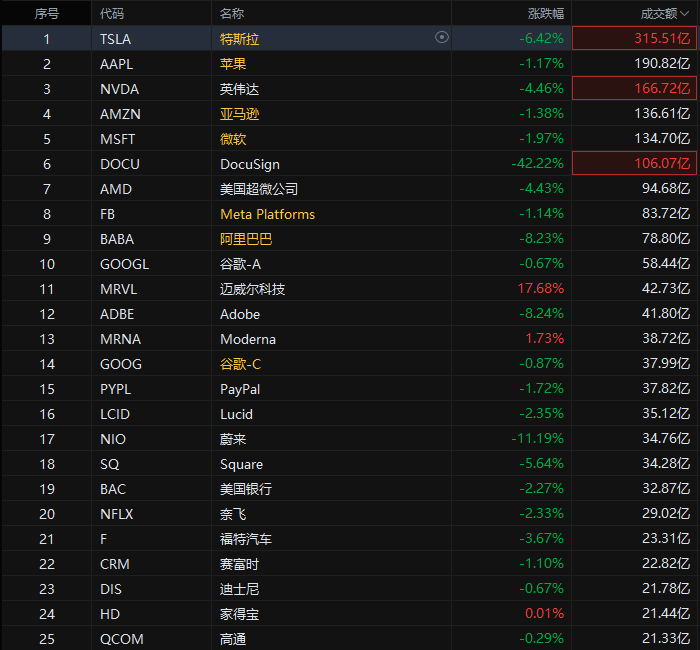Viewport: 700px width, 650px height.
Task: Click the 英伟达 stock name
Action: point(239,89)
